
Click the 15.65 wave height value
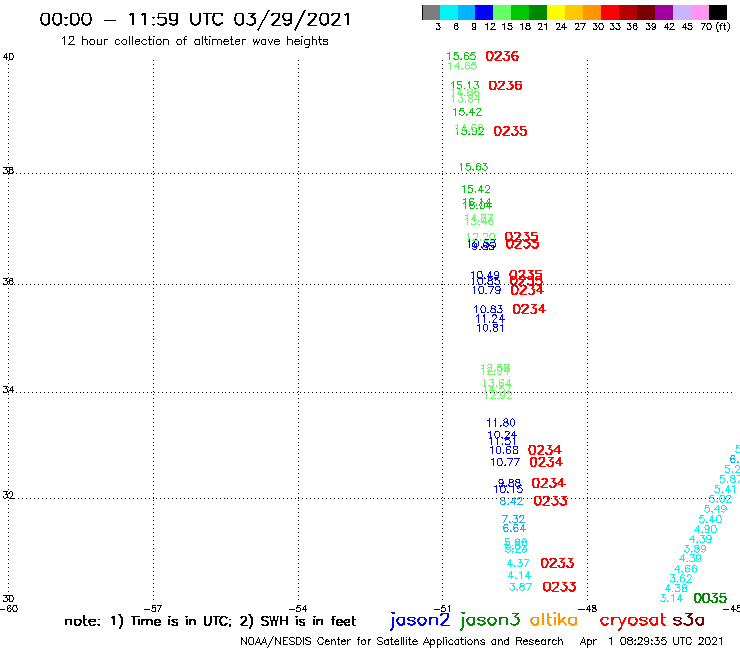[461, 56]
